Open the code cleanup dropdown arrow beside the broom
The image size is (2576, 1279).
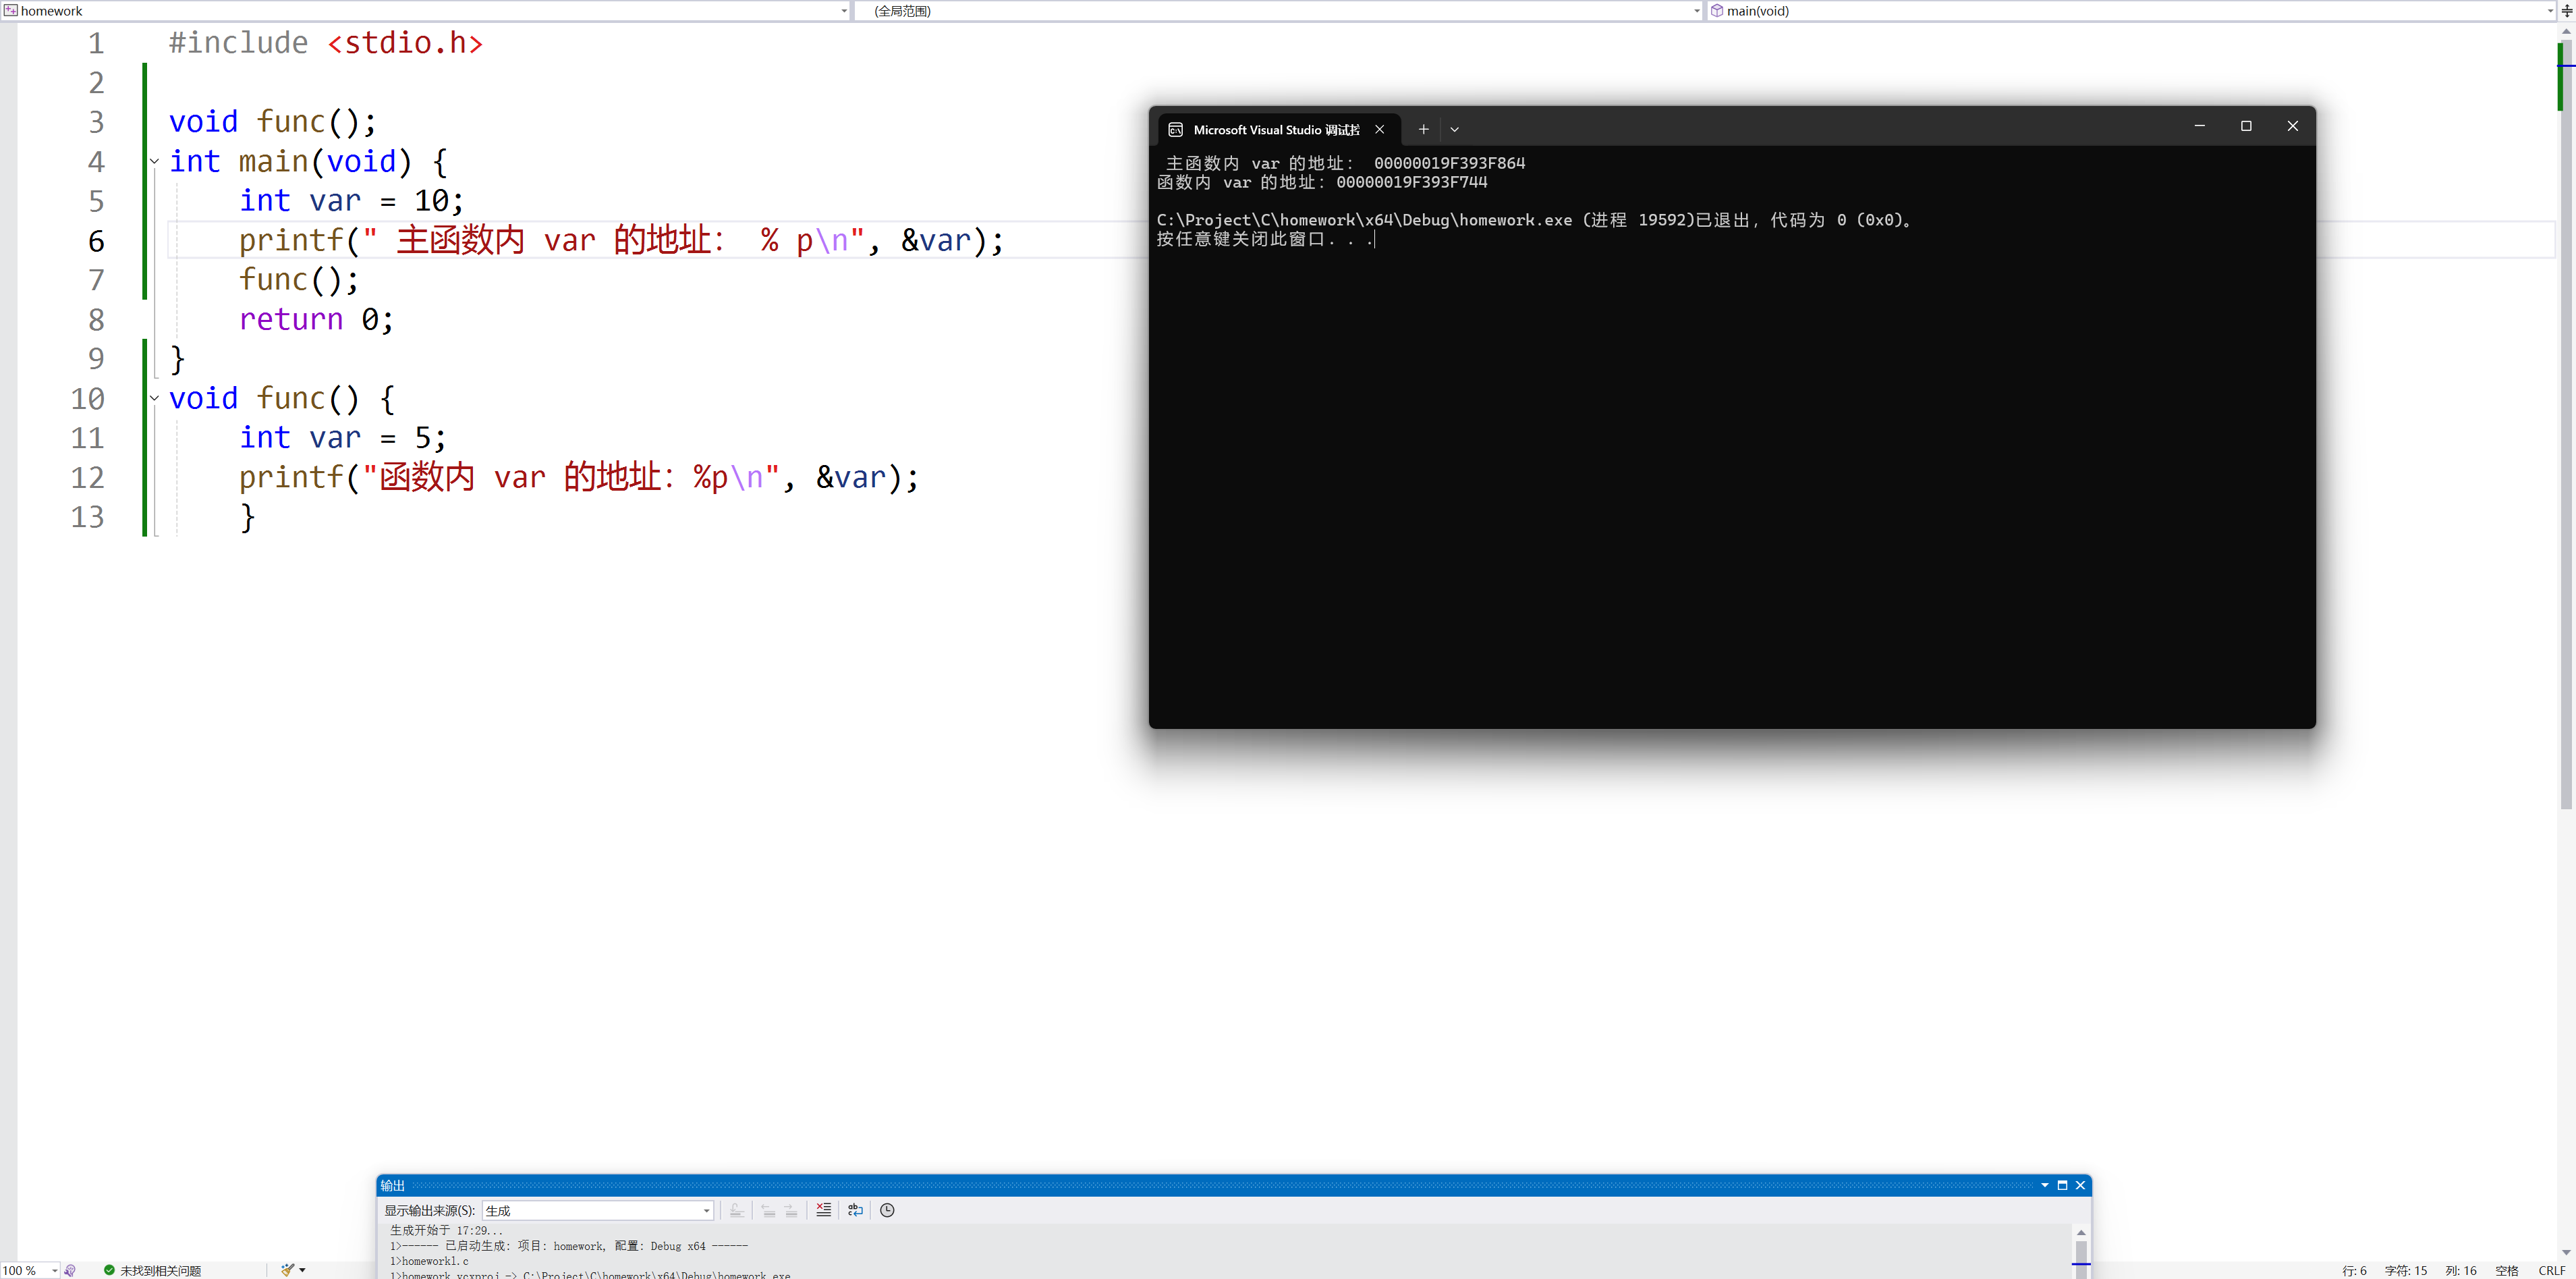(x=302, y=1270)
